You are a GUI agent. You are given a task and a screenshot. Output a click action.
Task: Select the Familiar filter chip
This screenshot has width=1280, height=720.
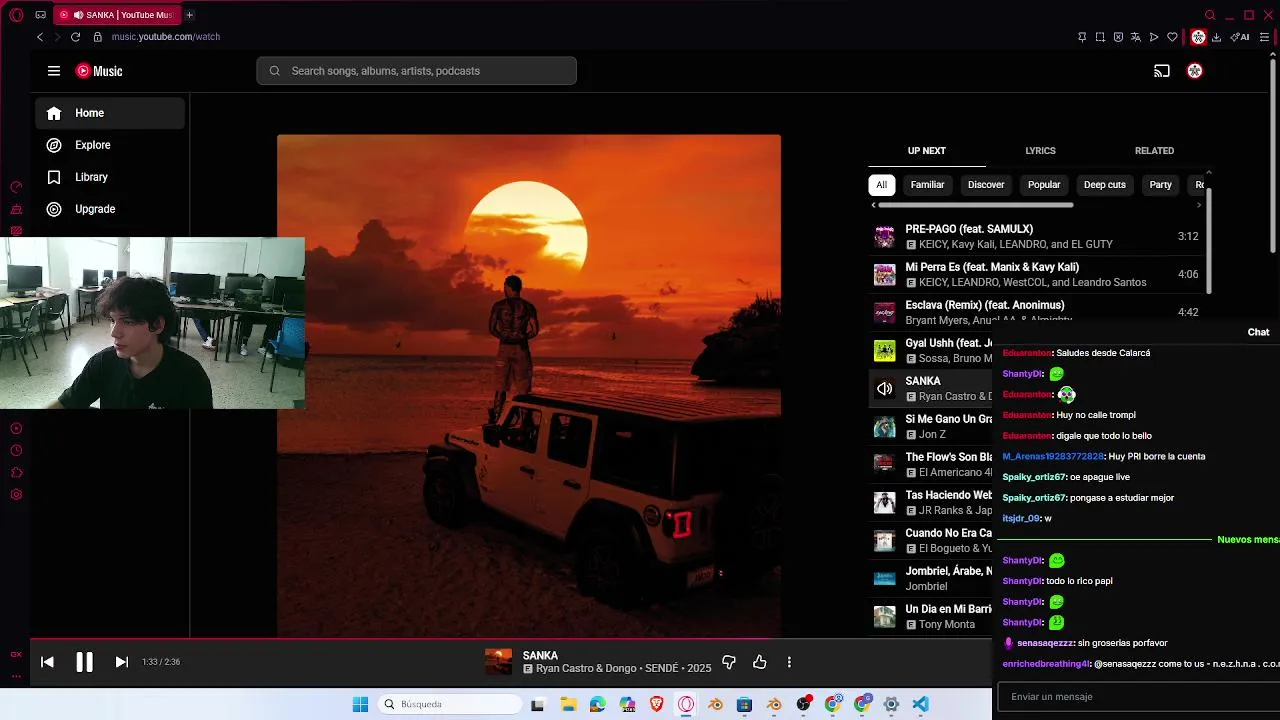927,185
